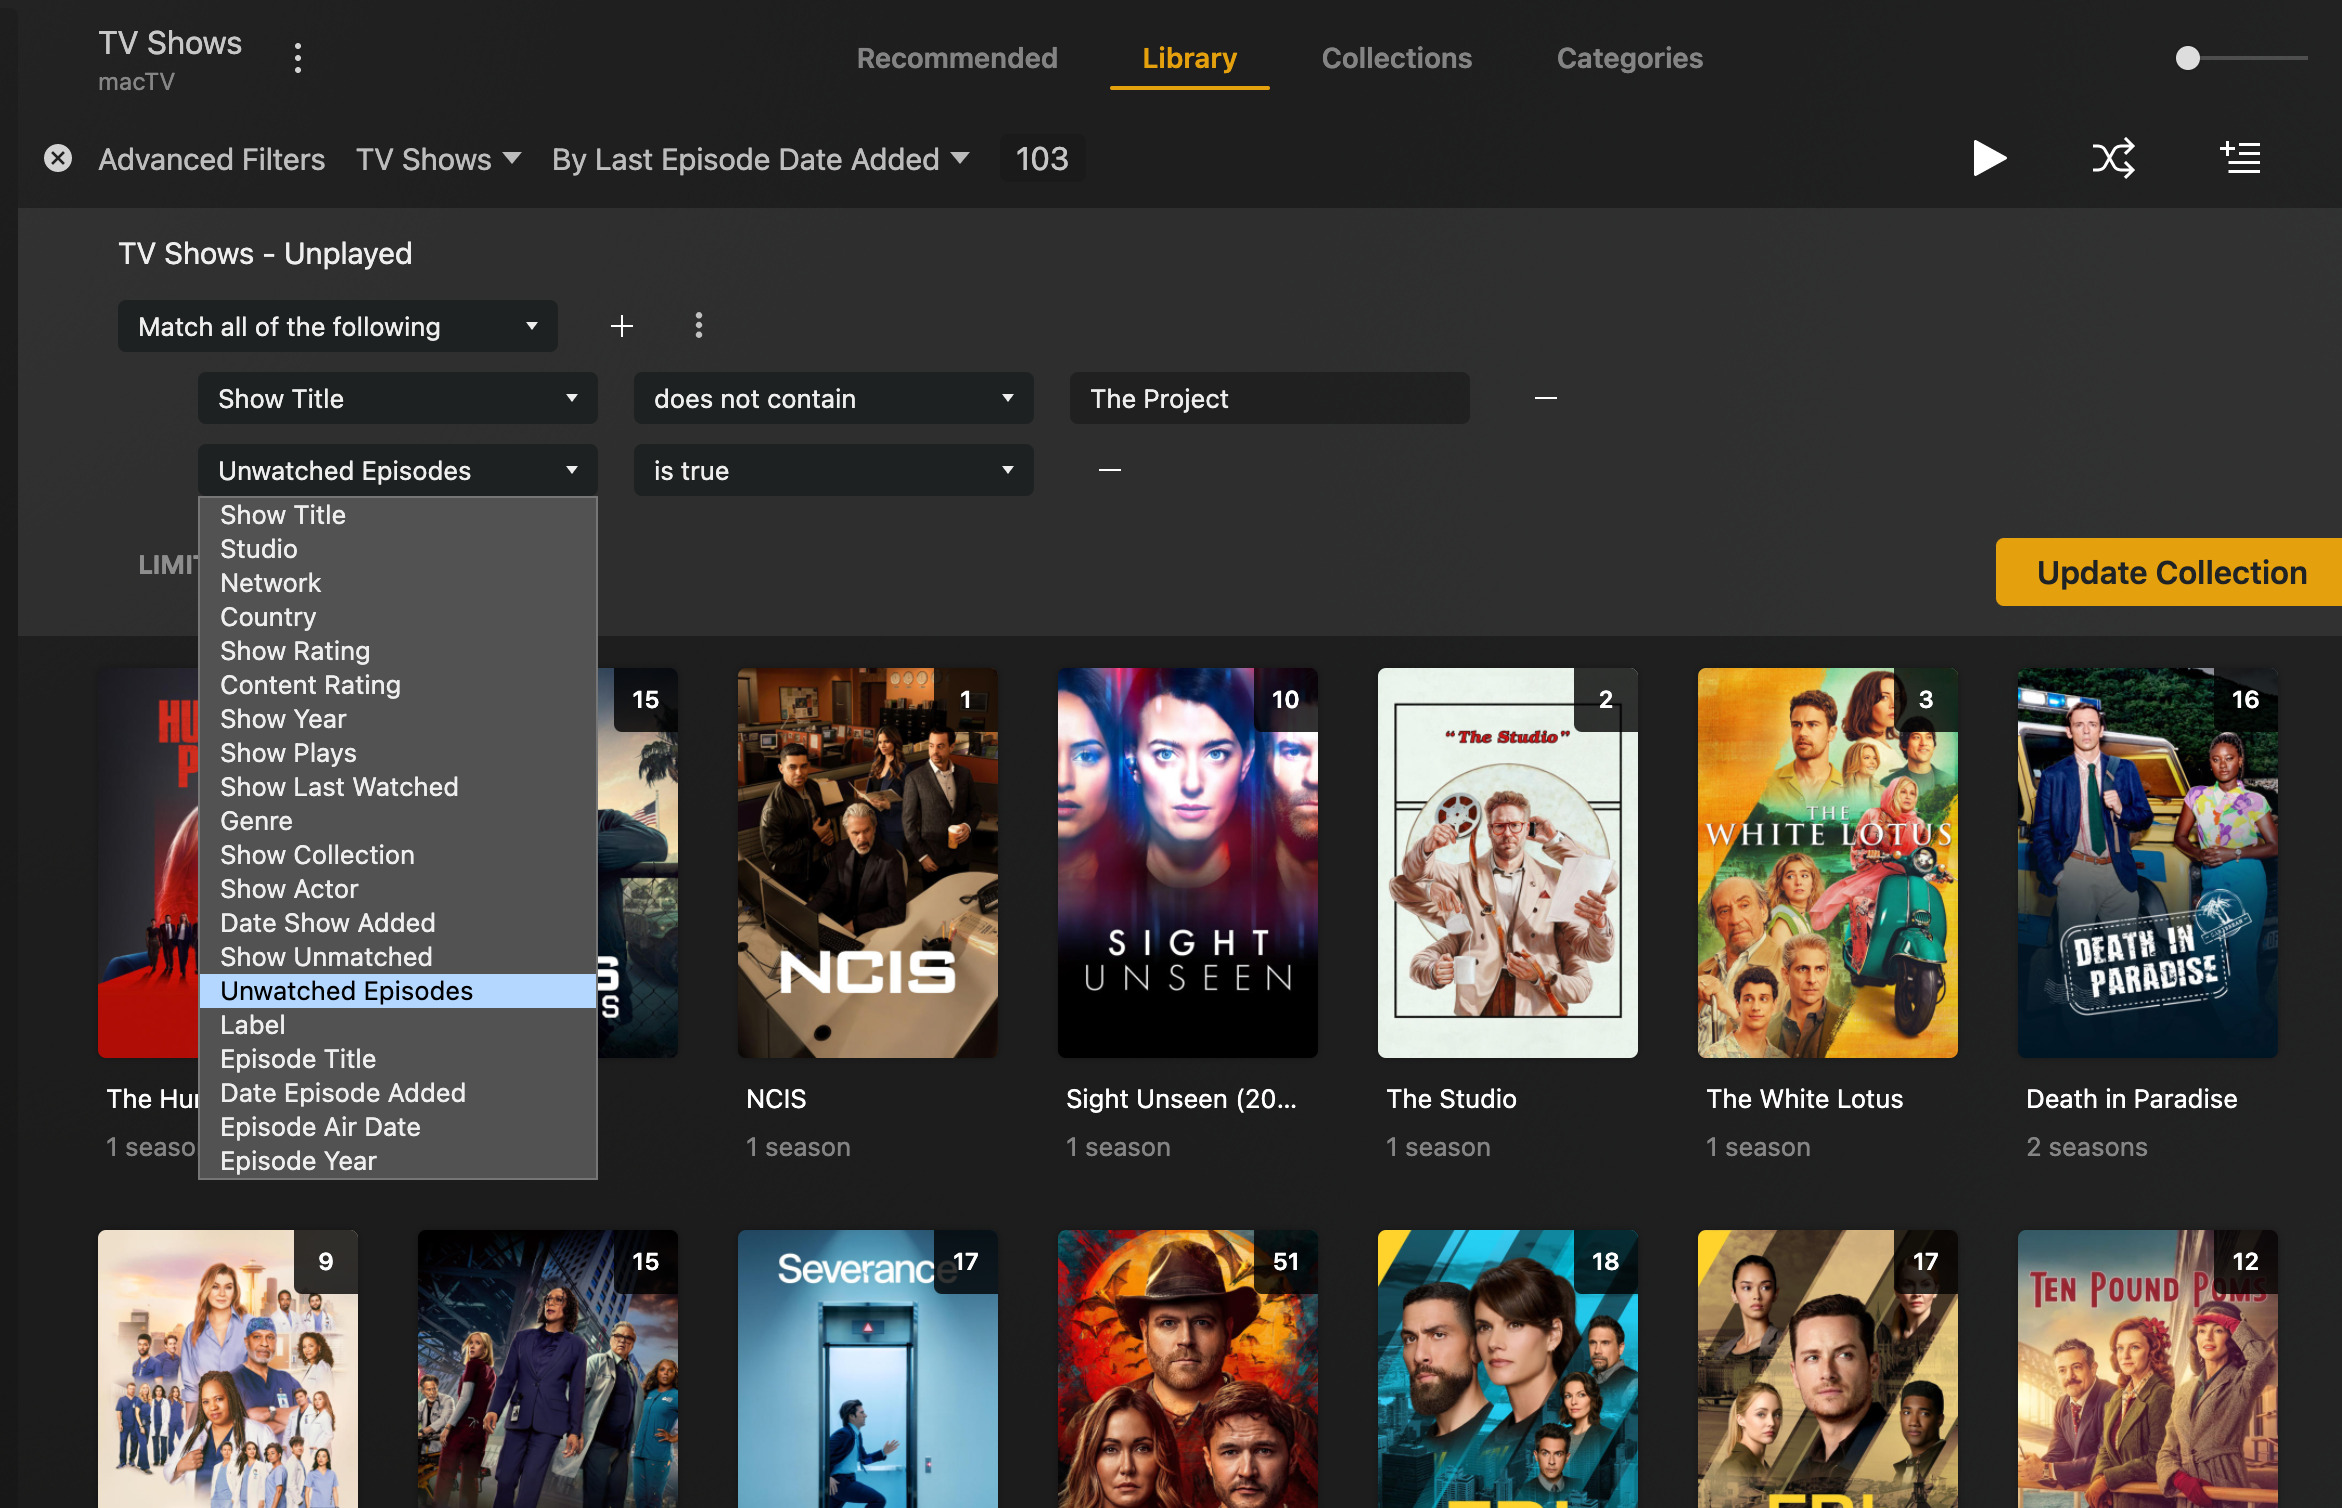Click the Update Collection button
2342x1508 pixels.
pyautogui.click(x=2170, y=572)
